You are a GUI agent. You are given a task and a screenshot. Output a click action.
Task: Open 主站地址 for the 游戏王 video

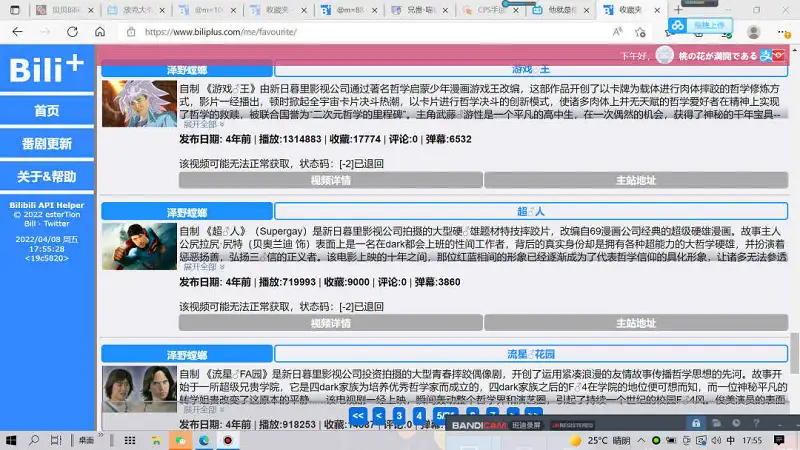(x=636, y=180)
